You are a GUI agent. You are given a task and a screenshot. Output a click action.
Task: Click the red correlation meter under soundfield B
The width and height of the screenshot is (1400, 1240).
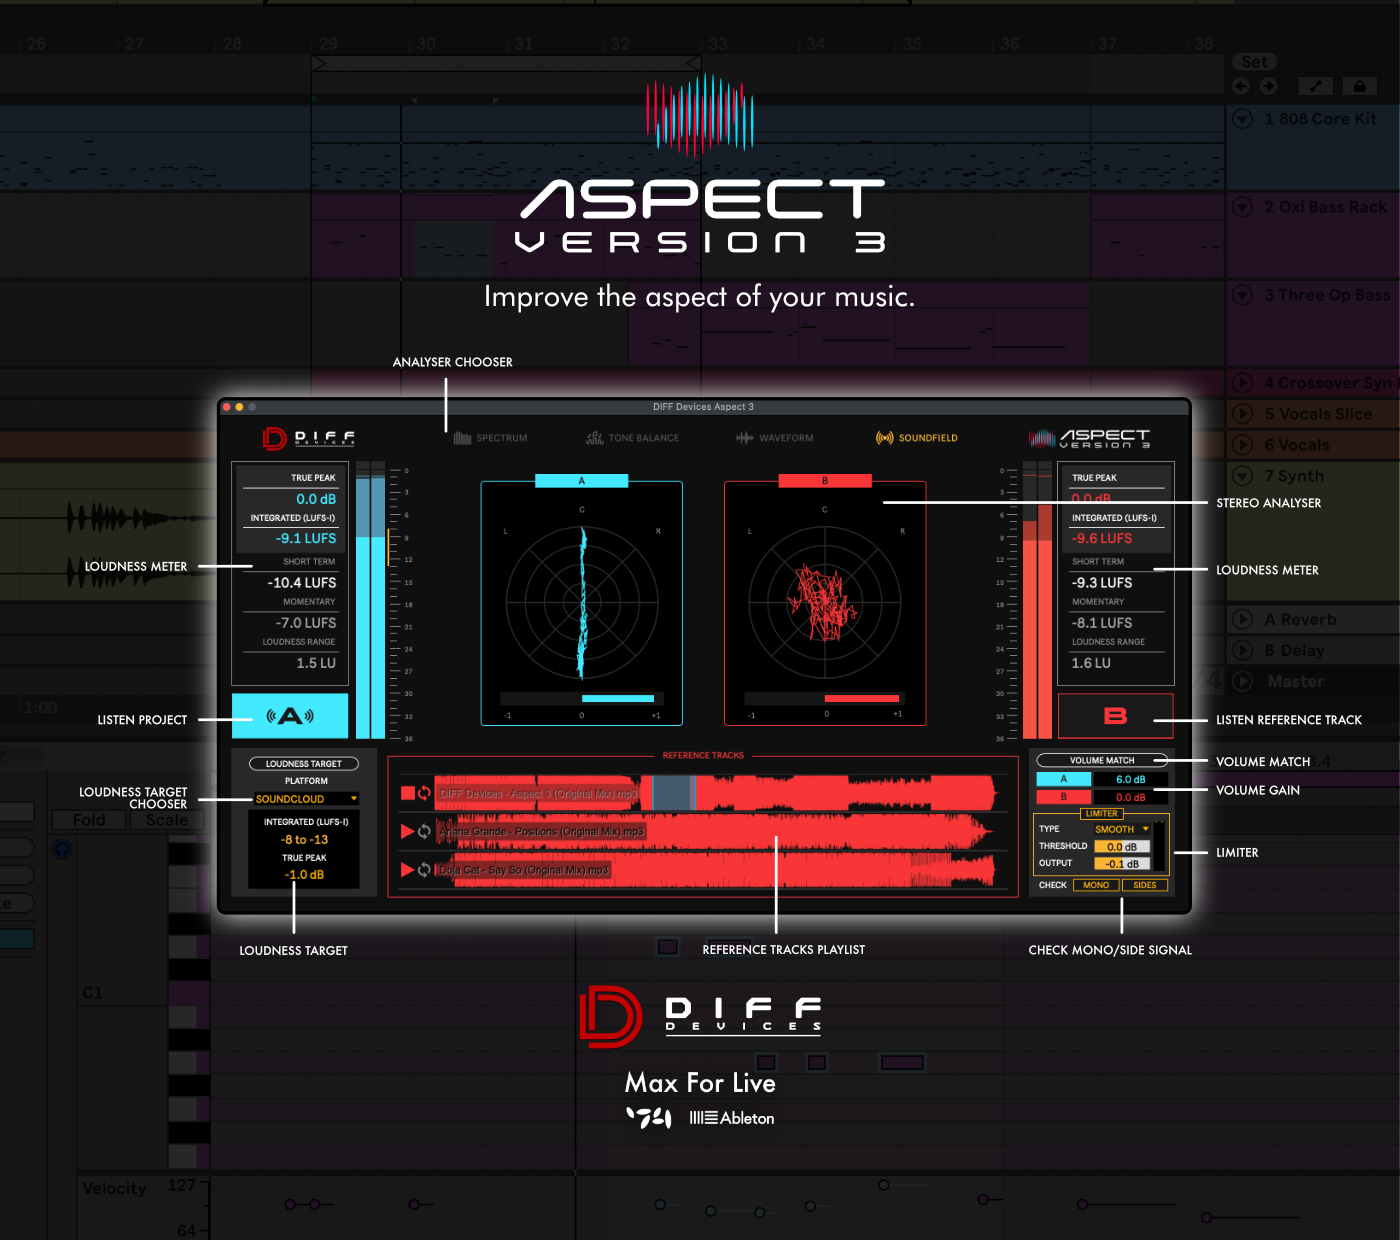(824, 698)
